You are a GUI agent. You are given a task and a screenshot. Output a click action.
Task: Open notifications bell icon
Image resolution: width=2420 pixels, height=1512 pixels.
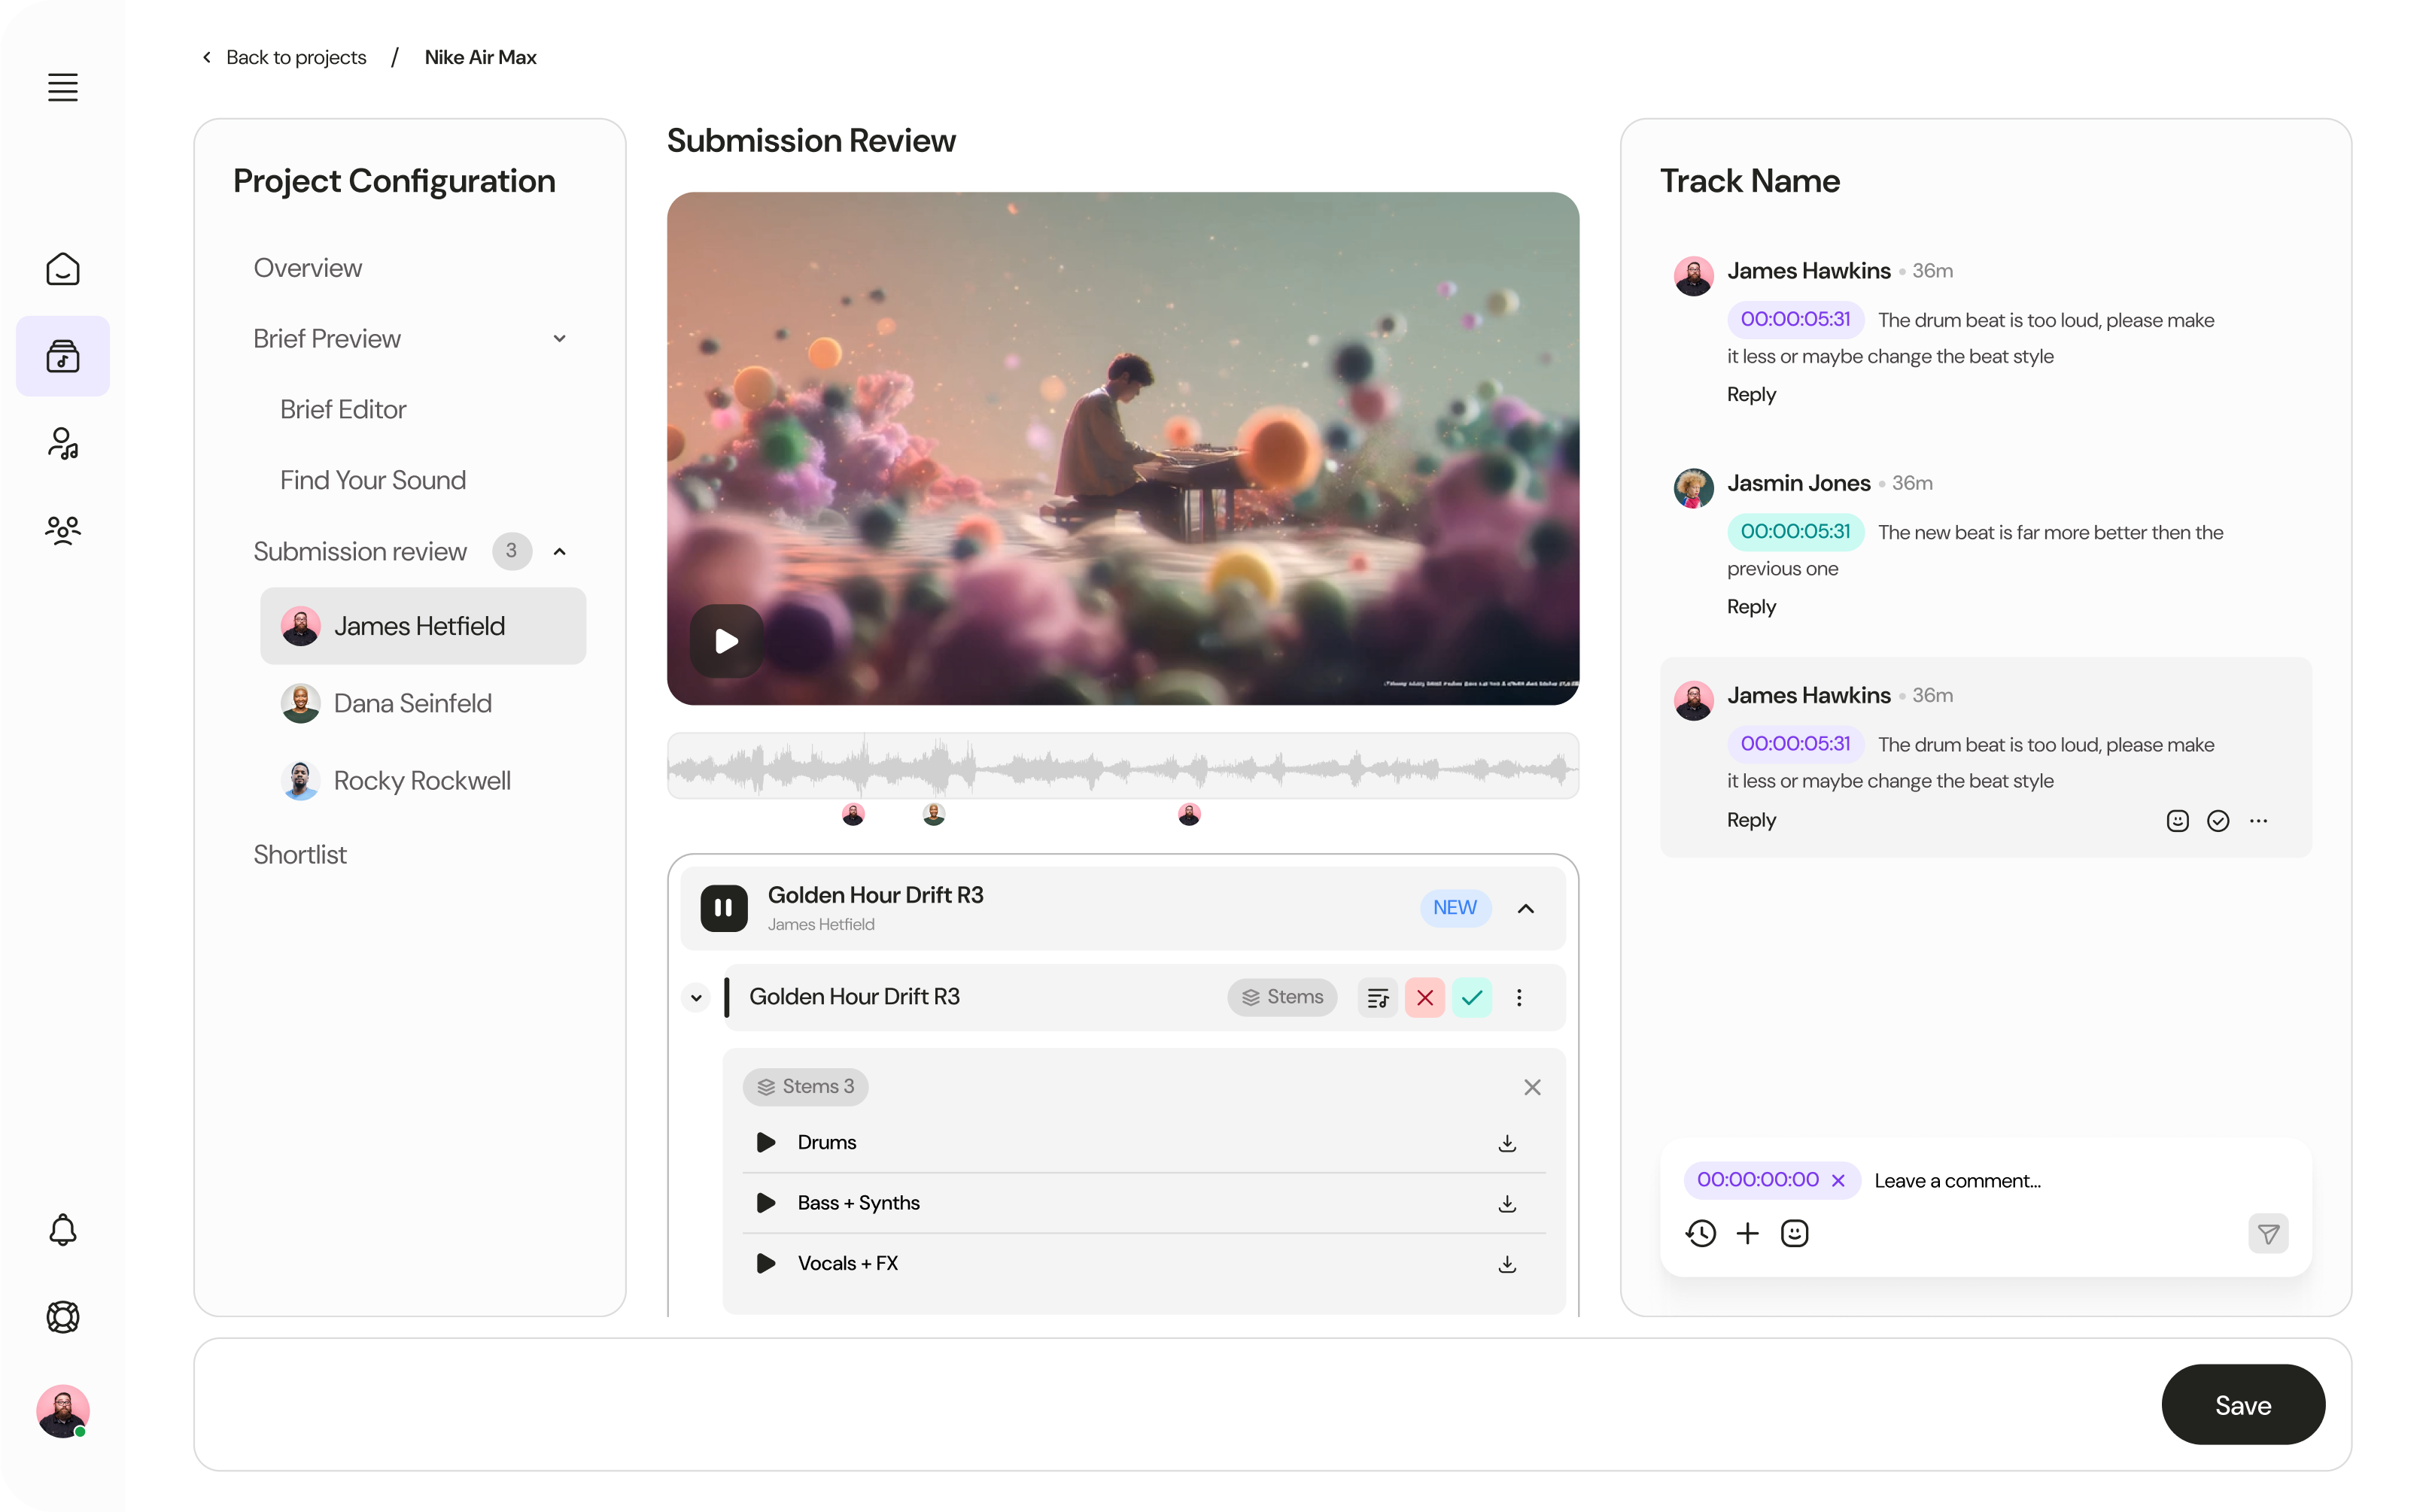63,1229
